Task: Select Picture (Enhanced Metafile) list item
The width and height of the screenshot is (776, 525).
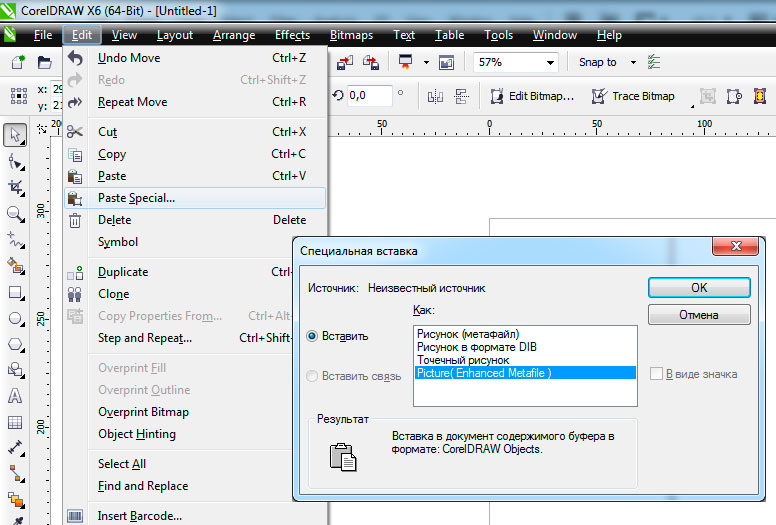Action: click(525, 373)
